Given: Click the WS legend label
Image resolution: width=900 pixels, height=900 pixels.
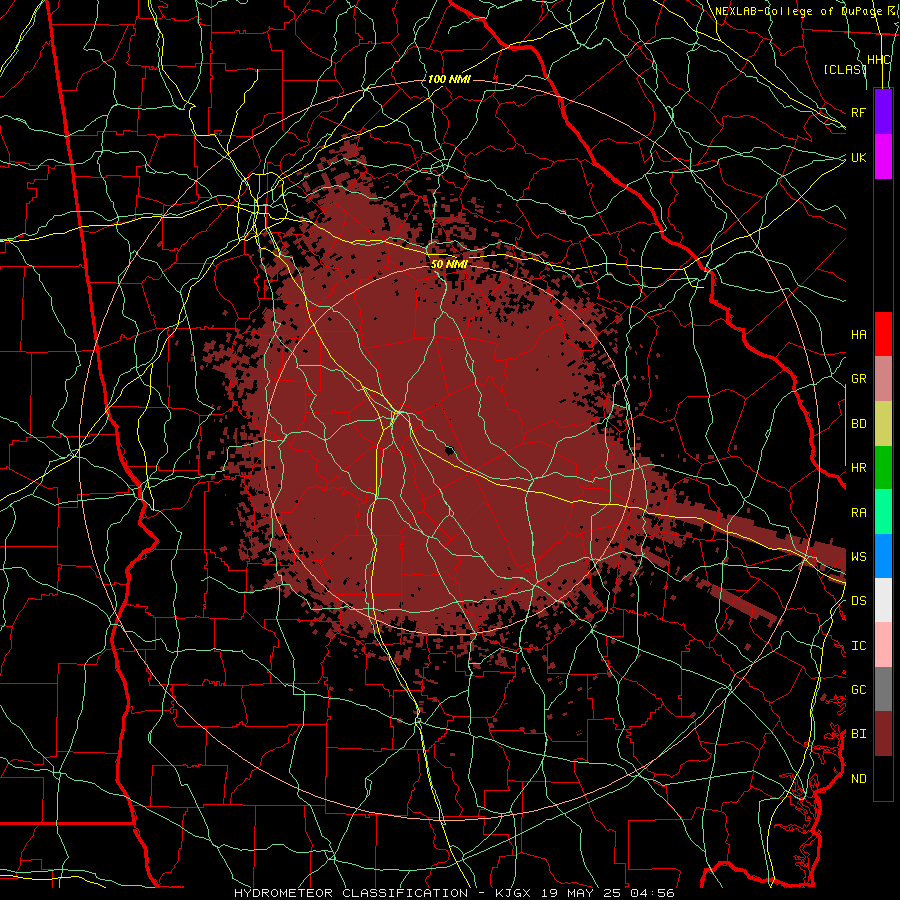Looking at the screenshot, I should pos(858,556).
